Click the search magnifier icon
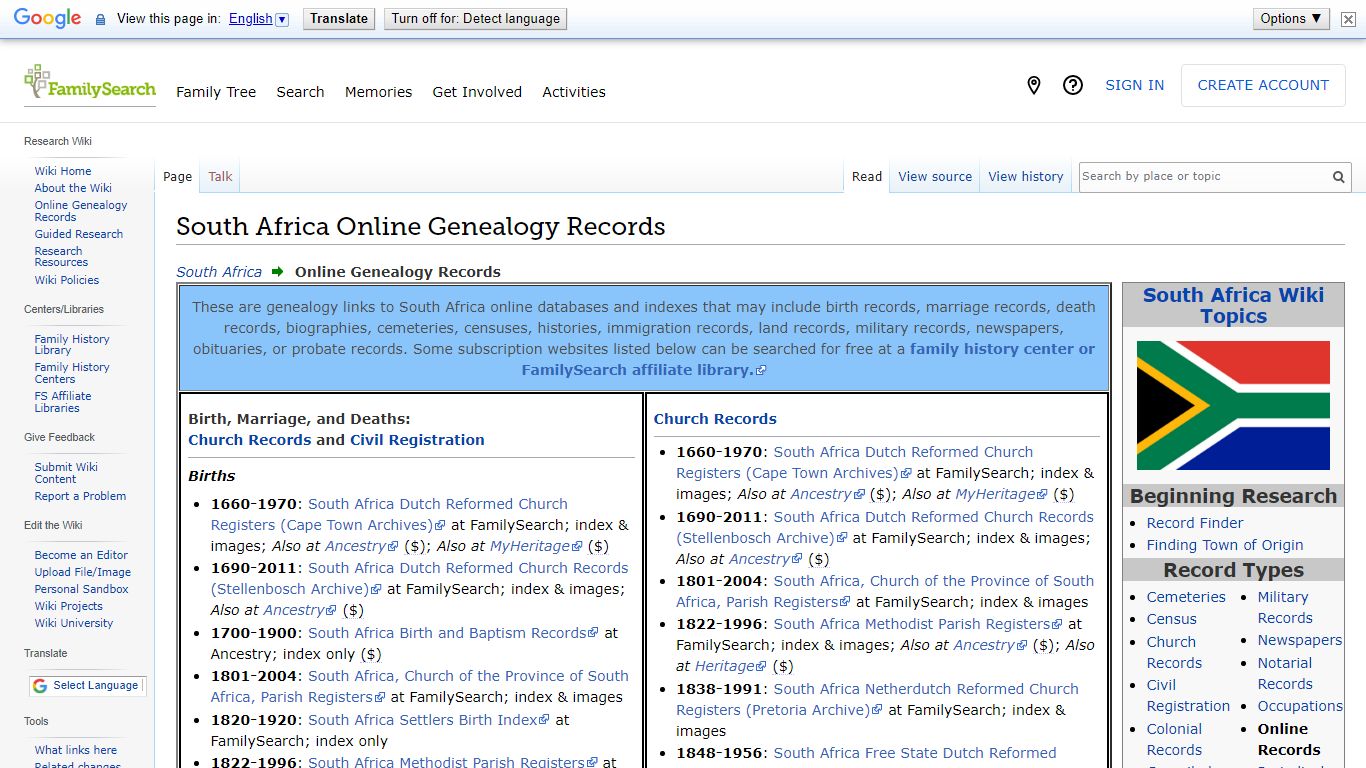 point(1338,177)
